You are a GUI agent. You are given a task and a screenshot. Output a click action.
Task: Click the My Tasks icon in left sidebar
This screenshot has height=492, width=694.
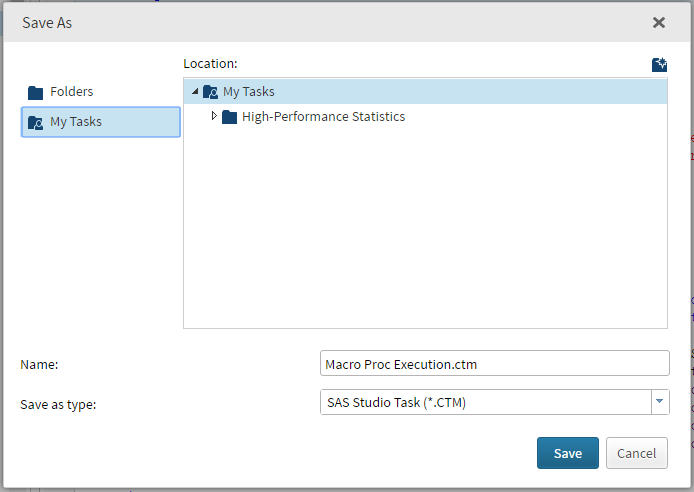pos(36,123)
